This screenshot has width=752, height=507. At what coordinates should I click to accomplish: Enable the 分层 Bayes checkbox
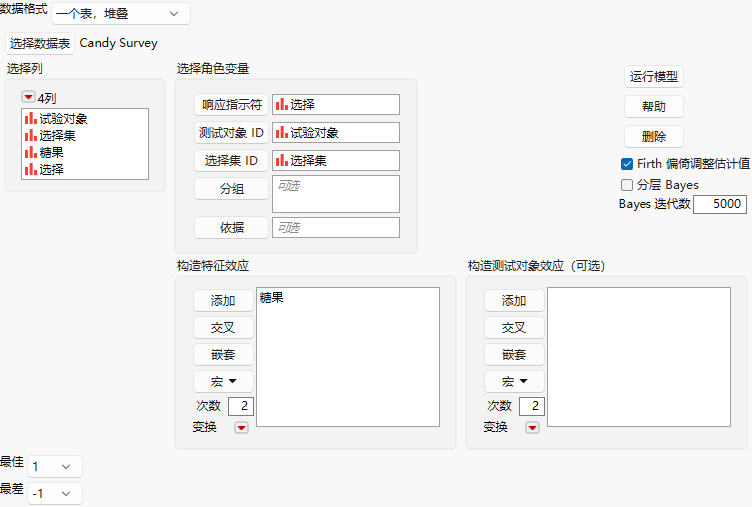pyautogui.click(x=627, y=185)
